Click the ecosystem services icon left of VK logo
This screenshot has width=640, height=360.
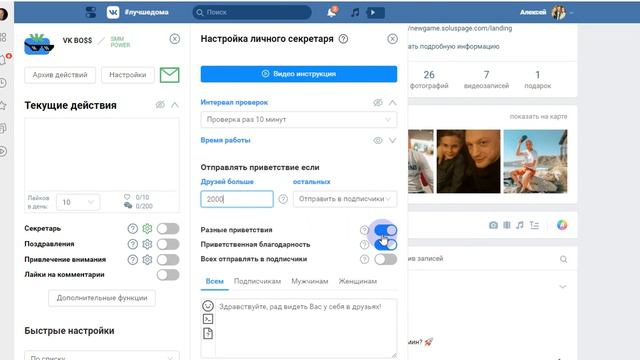pos(91,12)
